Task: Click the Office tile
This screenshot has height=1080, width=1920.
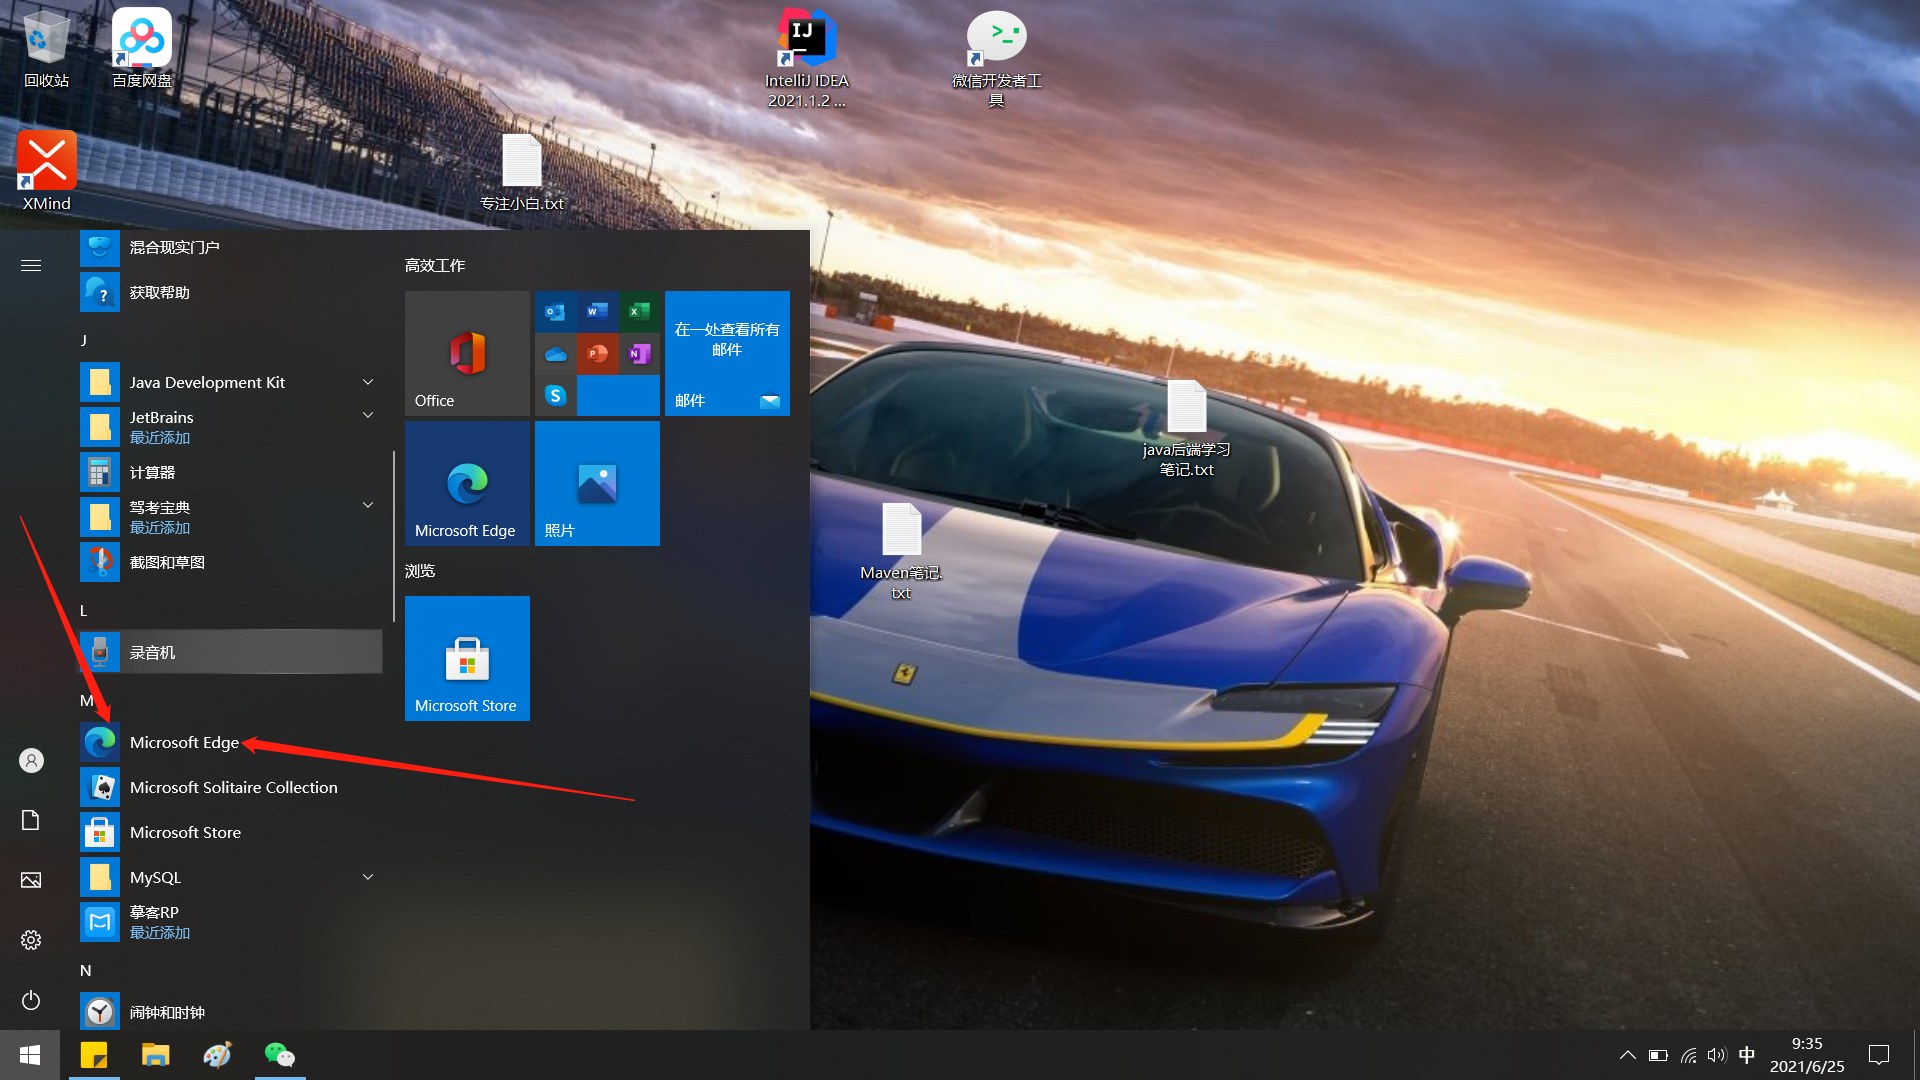Action: click(467, 353)
